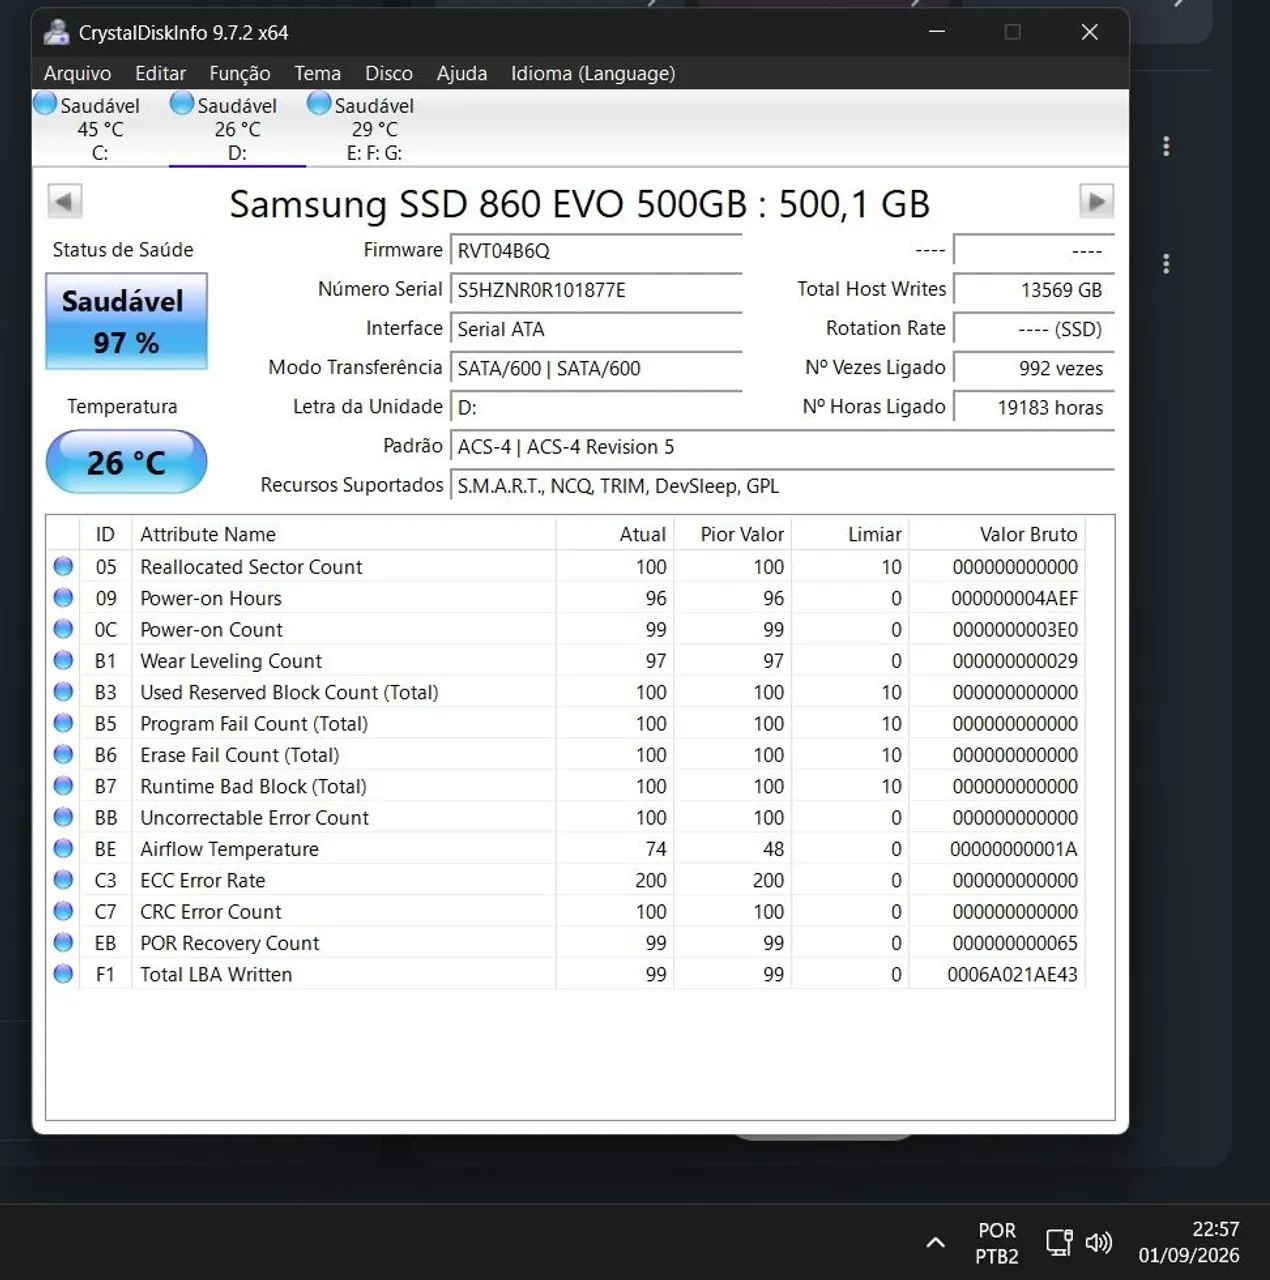The height and width of the screenshot is (1280, 1270).
Task: Open the Disco menu
Action: 388,73
